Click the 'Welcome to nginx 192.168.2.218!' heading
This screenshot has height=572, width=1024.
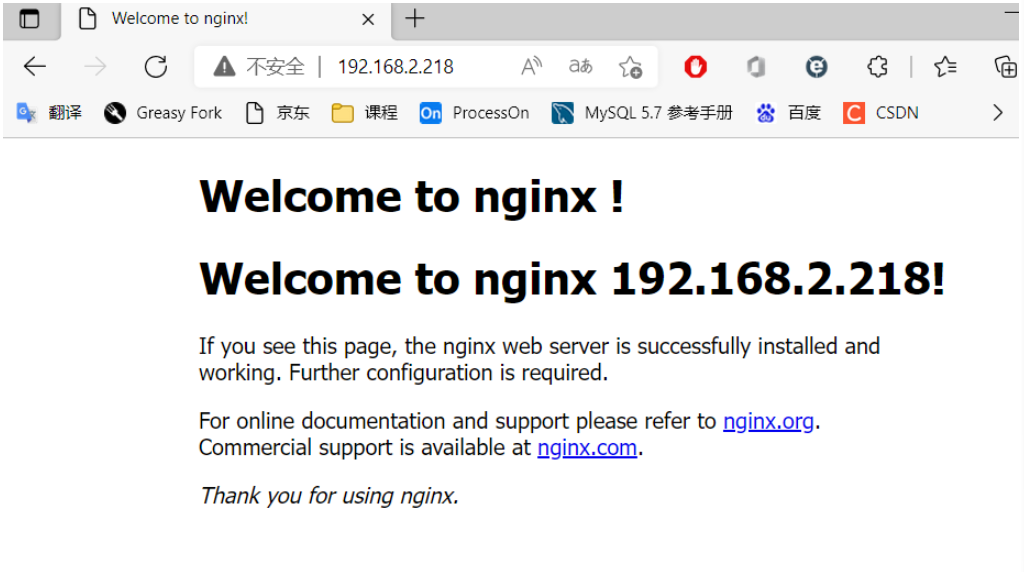[572, 279]
